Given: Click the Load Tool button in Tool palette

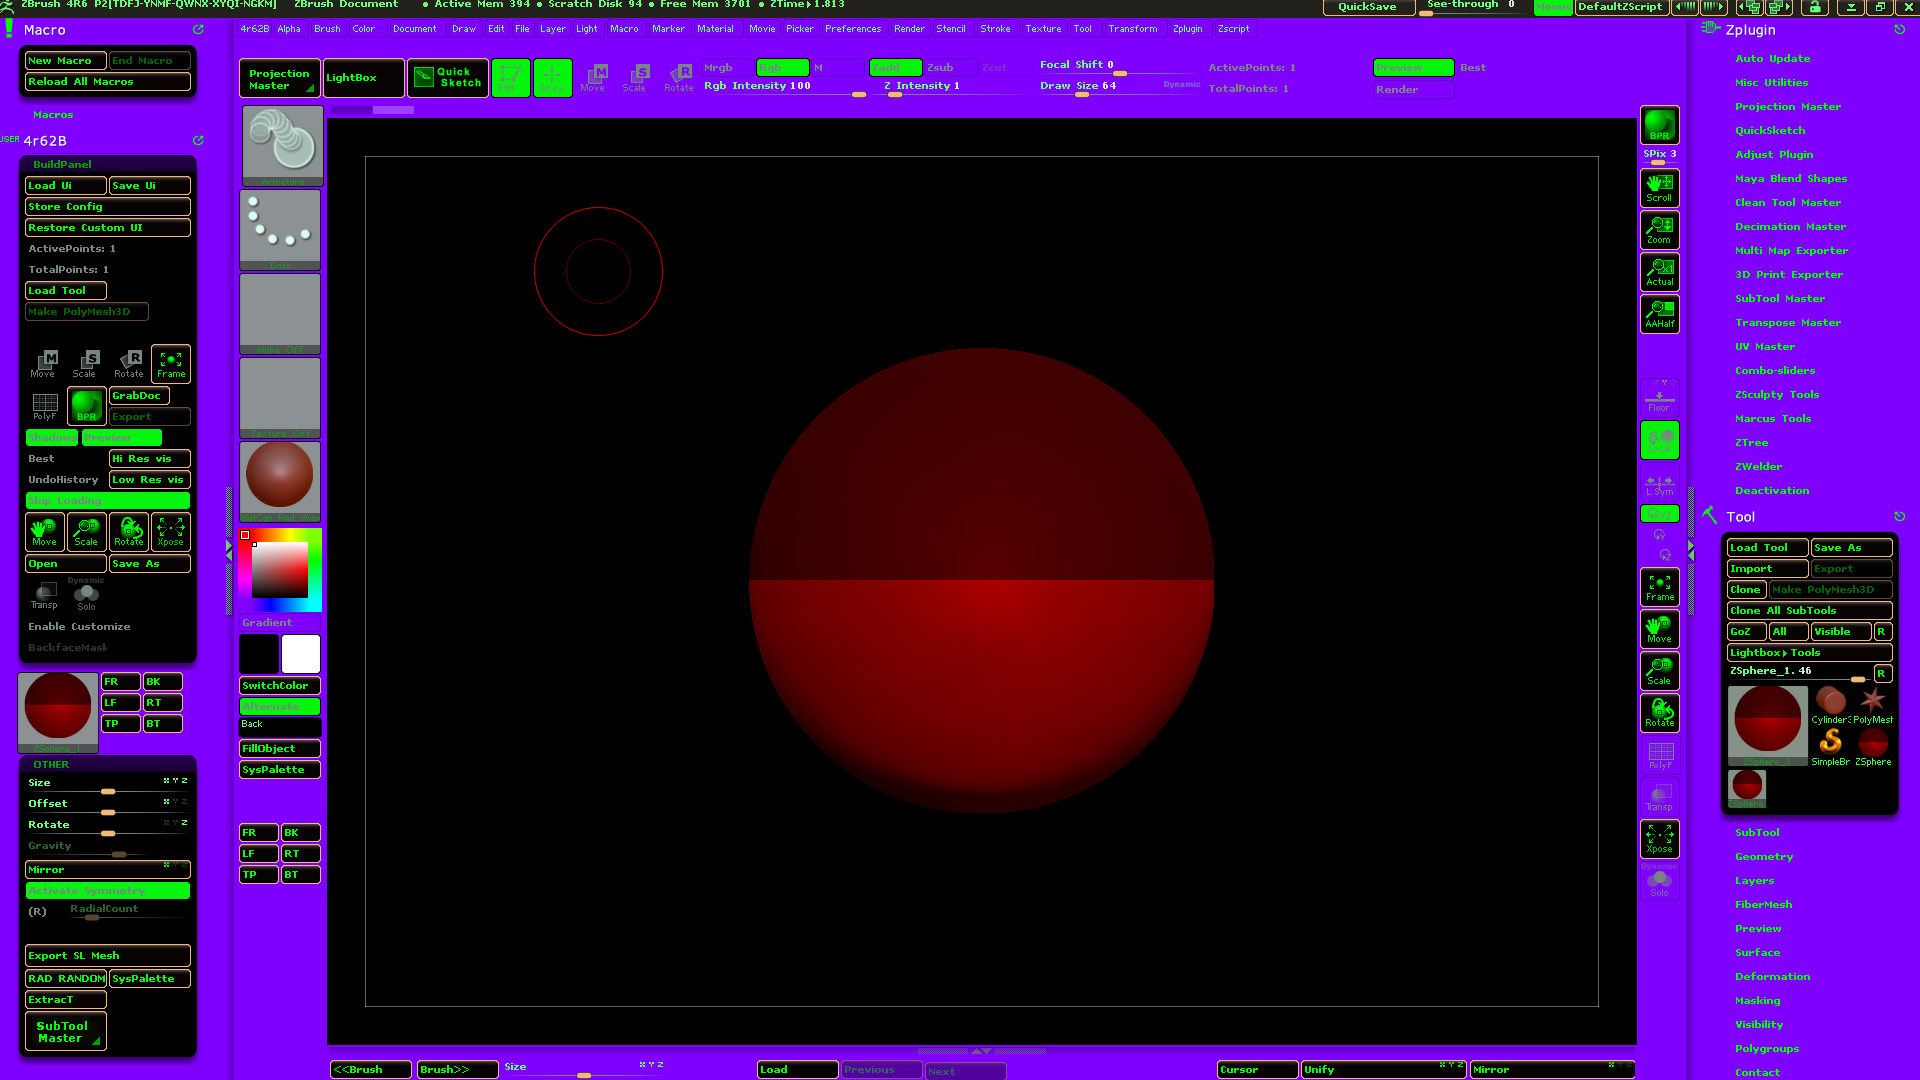Looking at the screenshot, I should point(1766,547).
